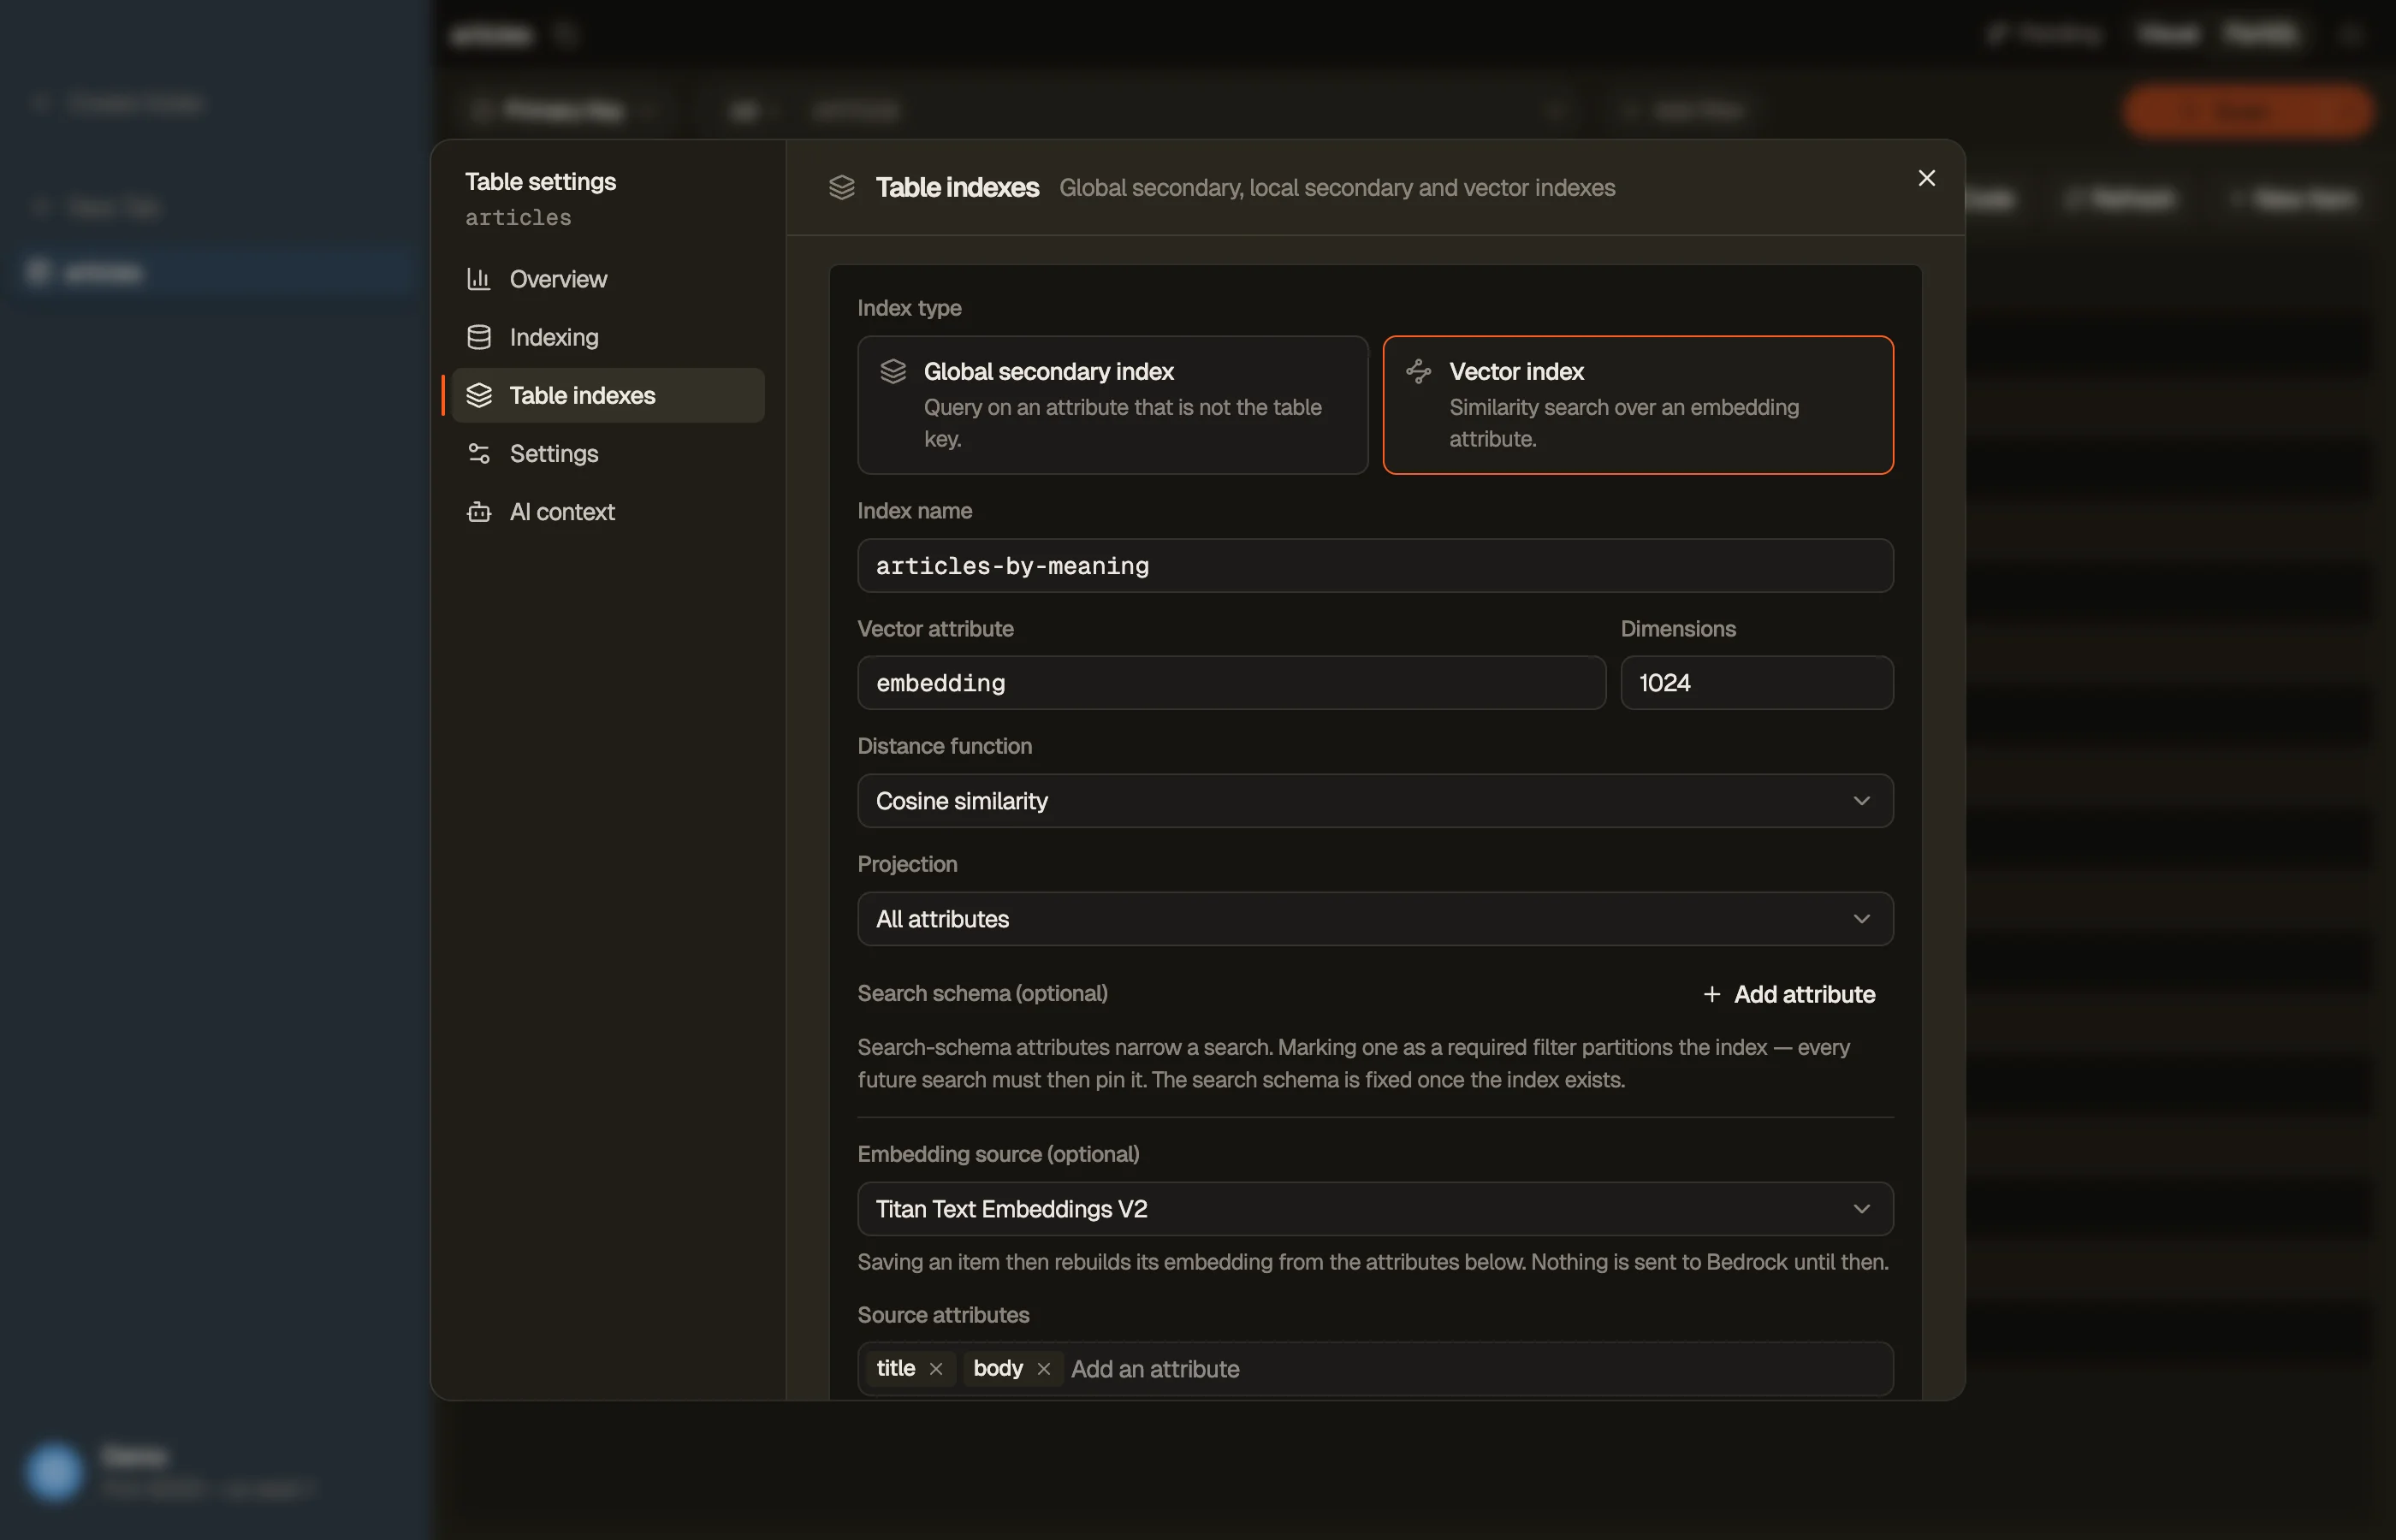Click the AI context robot icon
2396x1540 pixels.
click(479, 511)
